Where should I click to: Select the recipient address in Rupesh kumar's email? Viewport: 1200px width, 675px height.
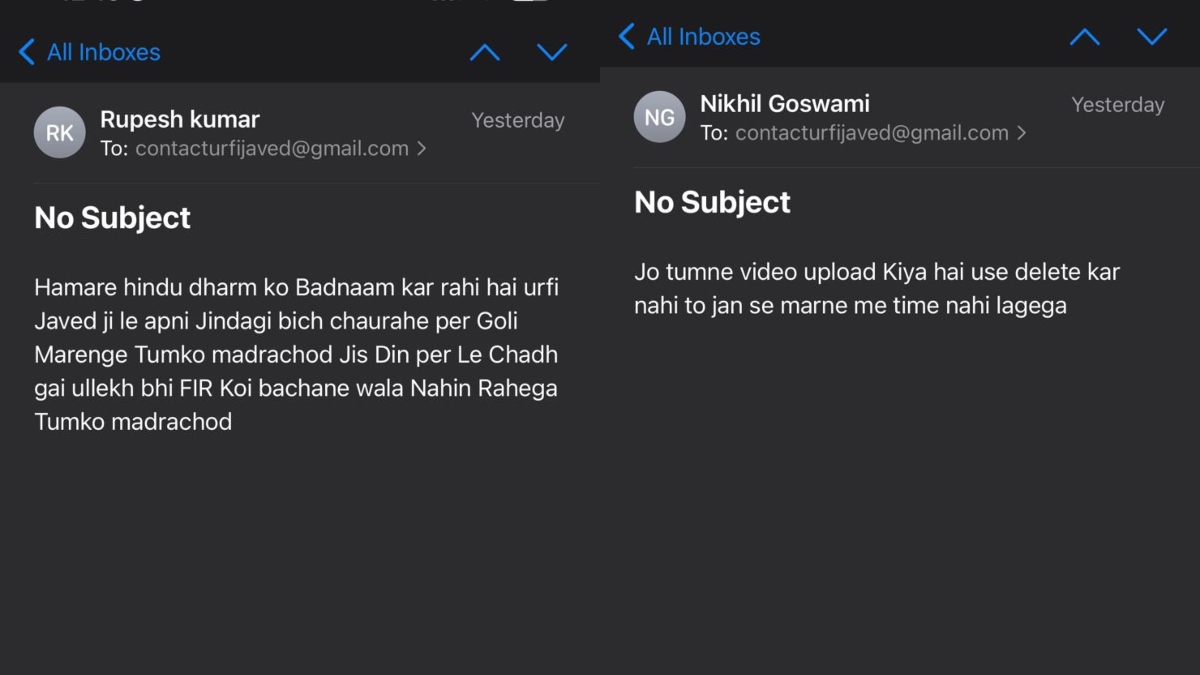272,149
